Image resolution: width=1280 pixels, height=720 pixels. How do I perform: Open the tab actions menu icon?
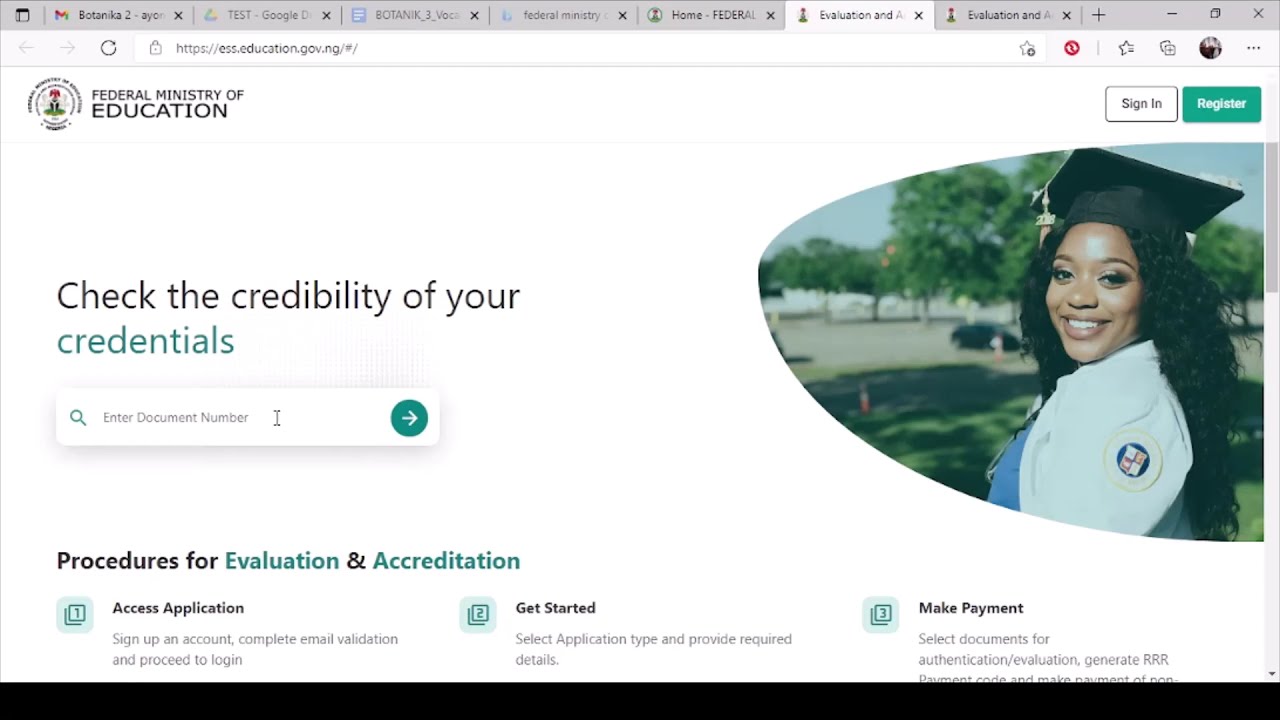[x=23, y=15]
